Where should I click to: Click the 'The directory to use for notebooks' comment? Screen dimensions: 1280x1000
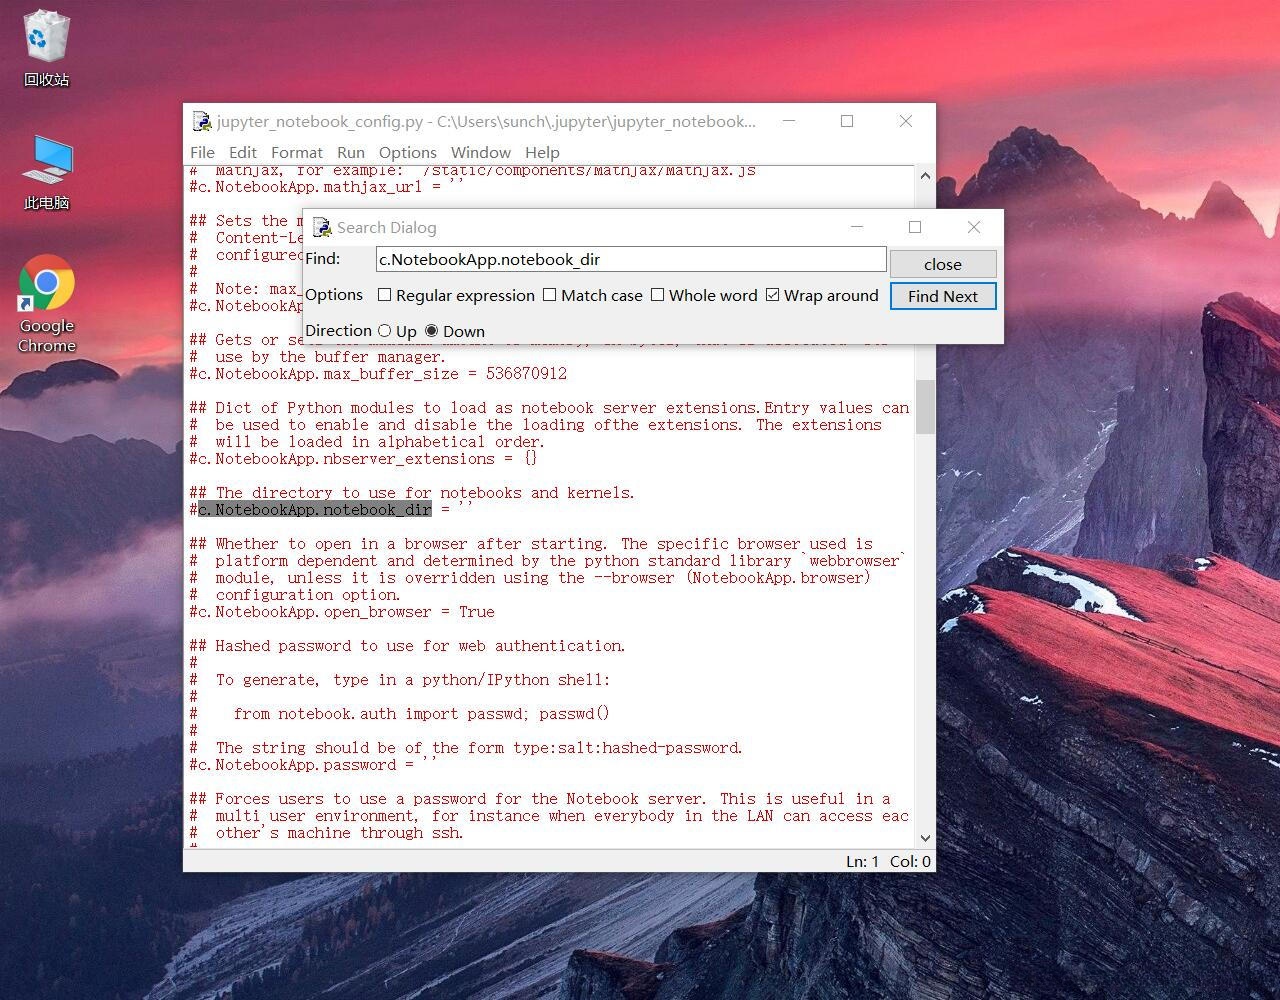pos(412,493)
